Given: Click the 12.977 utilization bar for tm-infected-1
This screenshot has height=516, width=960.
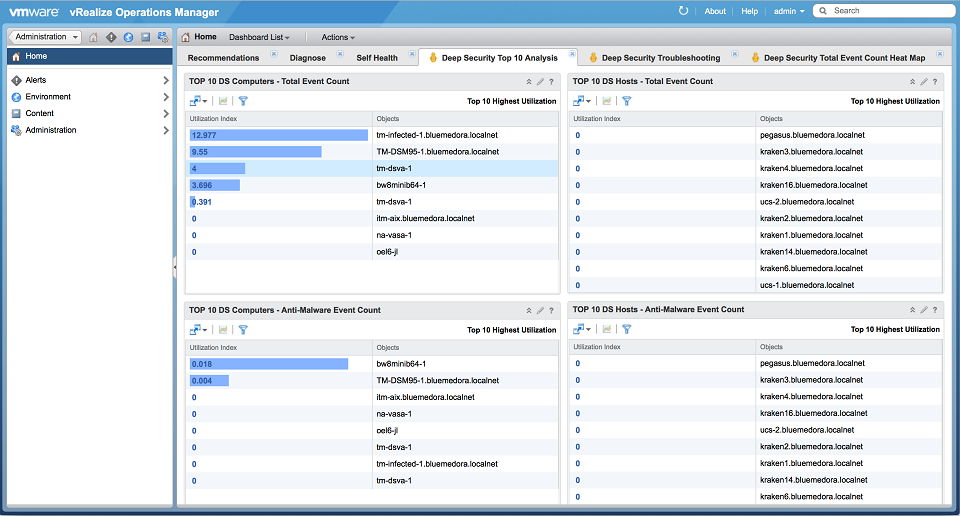Looking at the screenshot, I should pos(279,135).
